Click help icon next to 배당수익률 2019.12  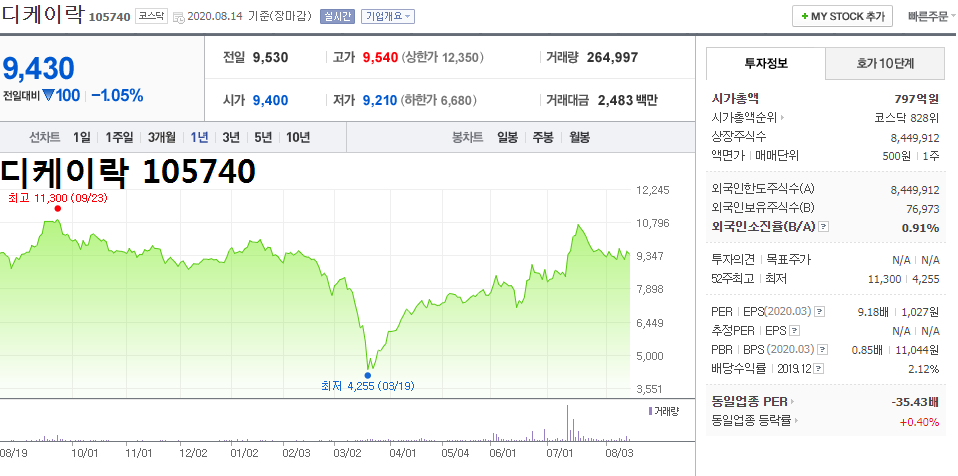(819, 369)
